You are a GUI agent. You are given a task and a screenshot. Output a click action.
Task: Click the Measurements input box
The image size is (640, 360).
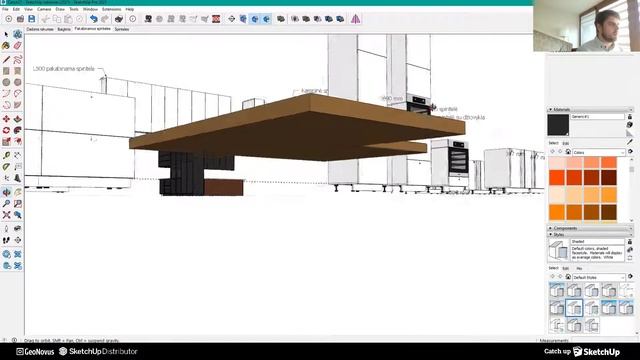[604, 340]
